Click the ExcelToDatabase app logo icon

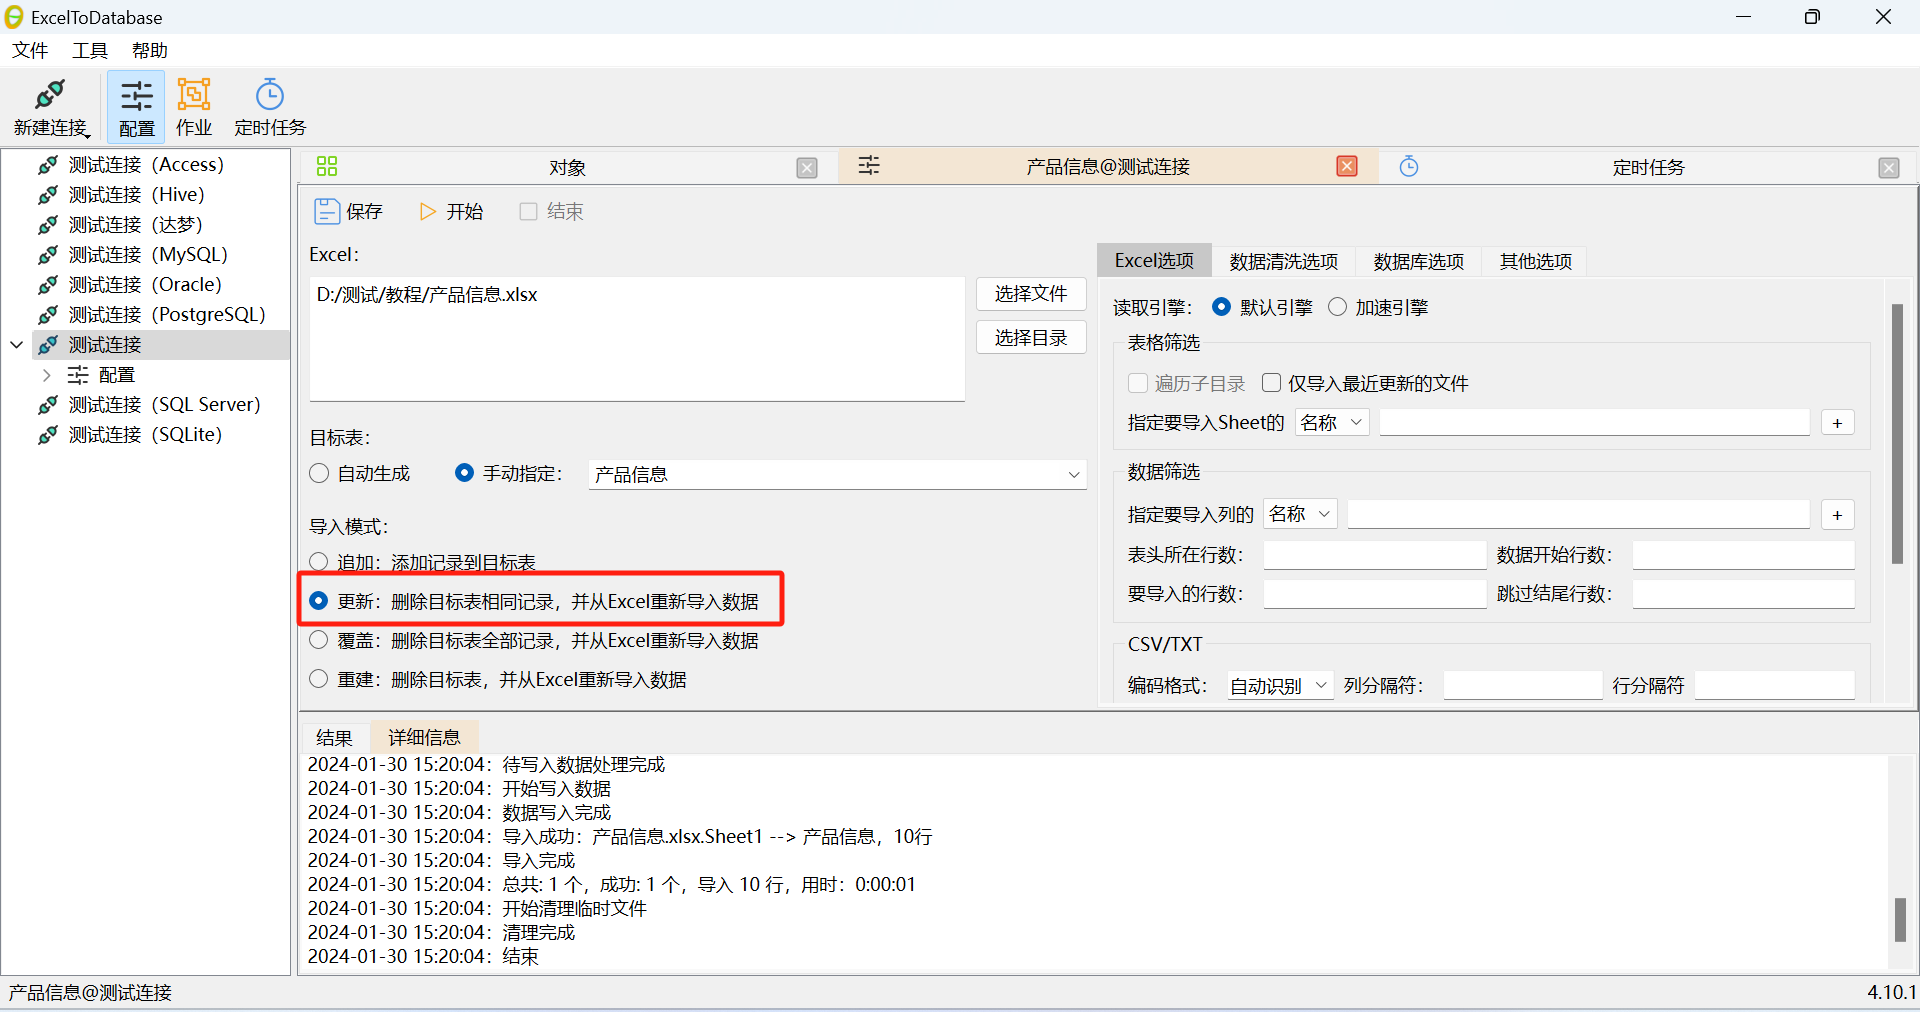[14, 16]
